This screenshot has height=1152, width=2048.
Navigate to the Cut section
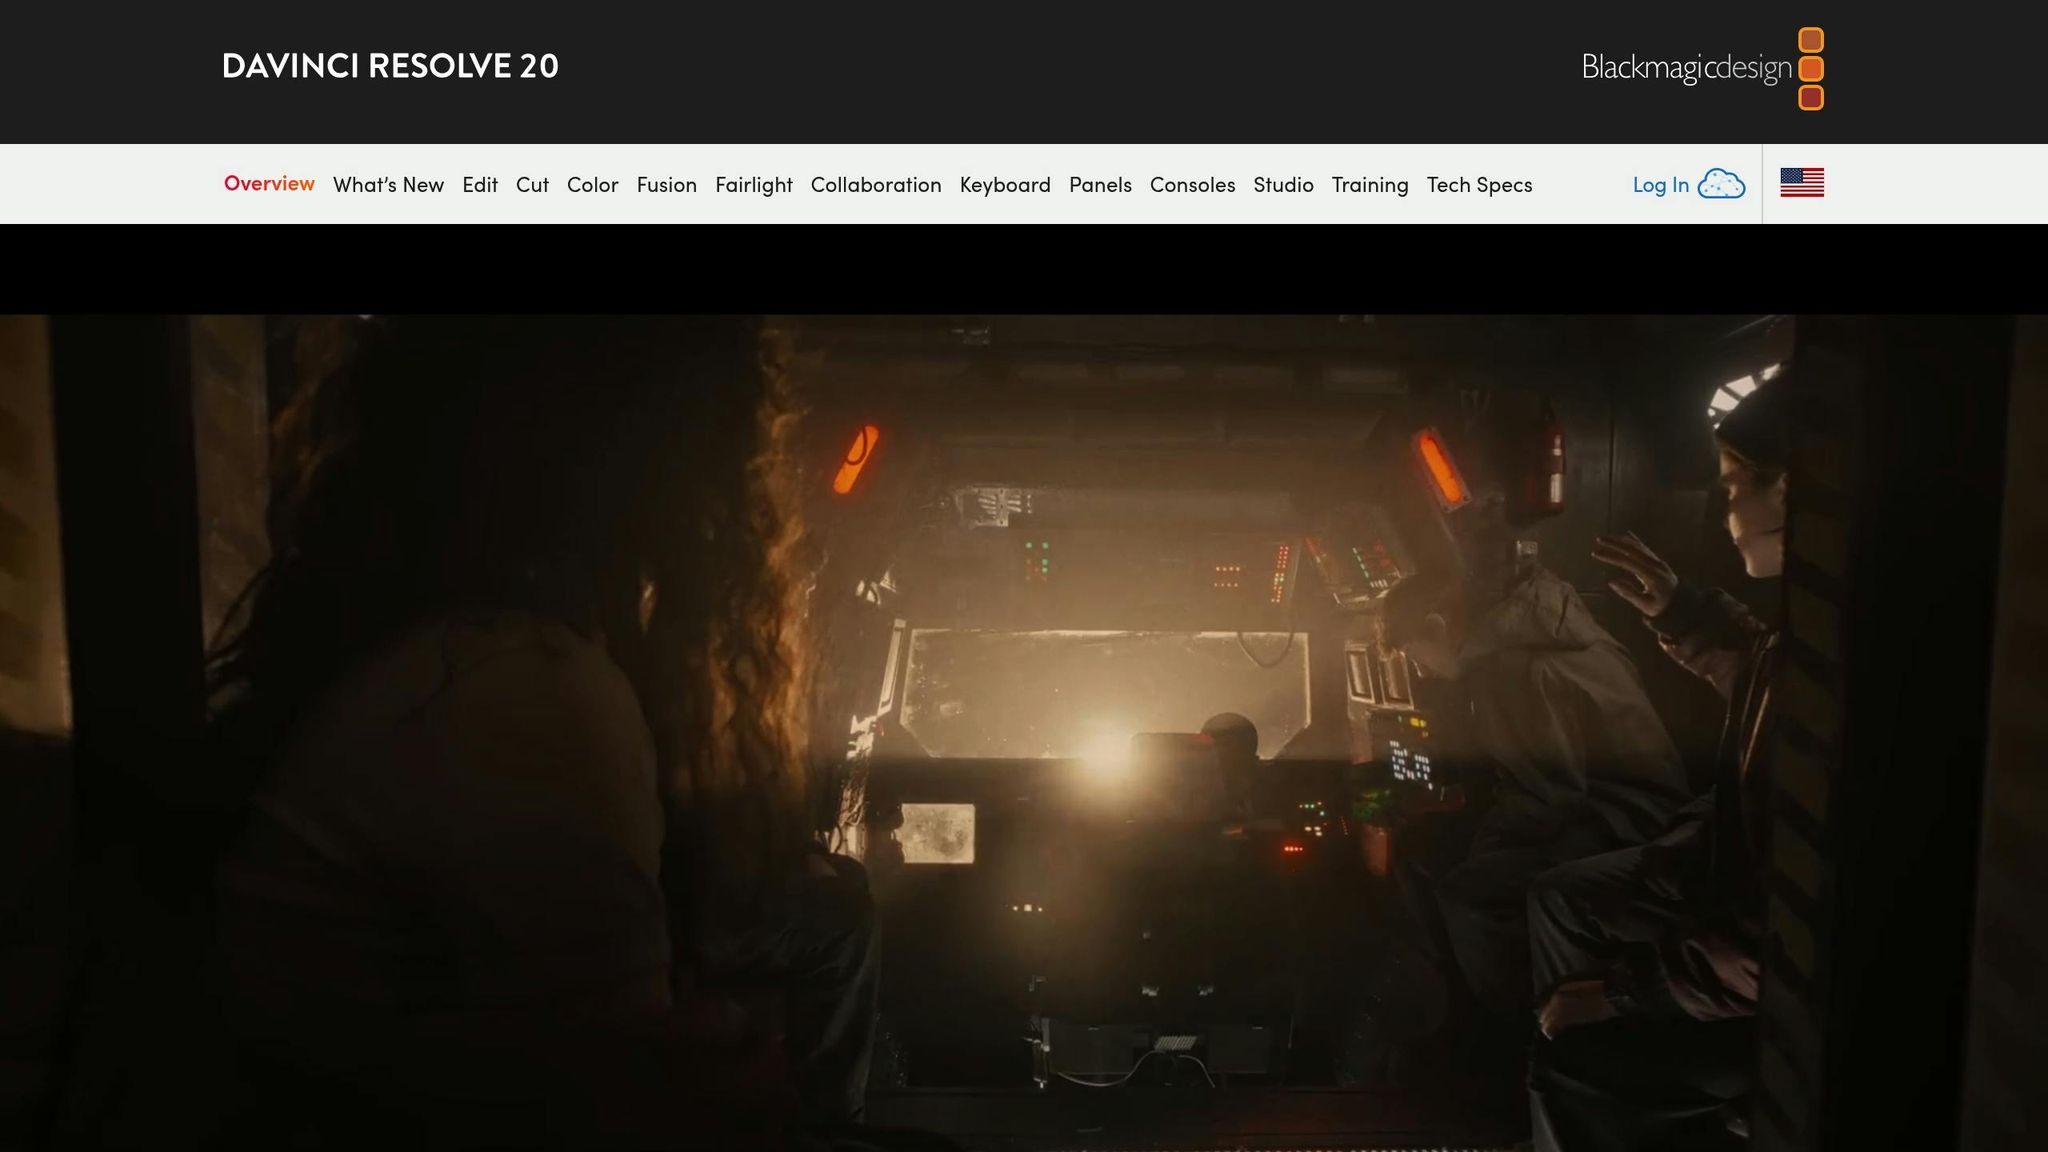click(532, 184)
